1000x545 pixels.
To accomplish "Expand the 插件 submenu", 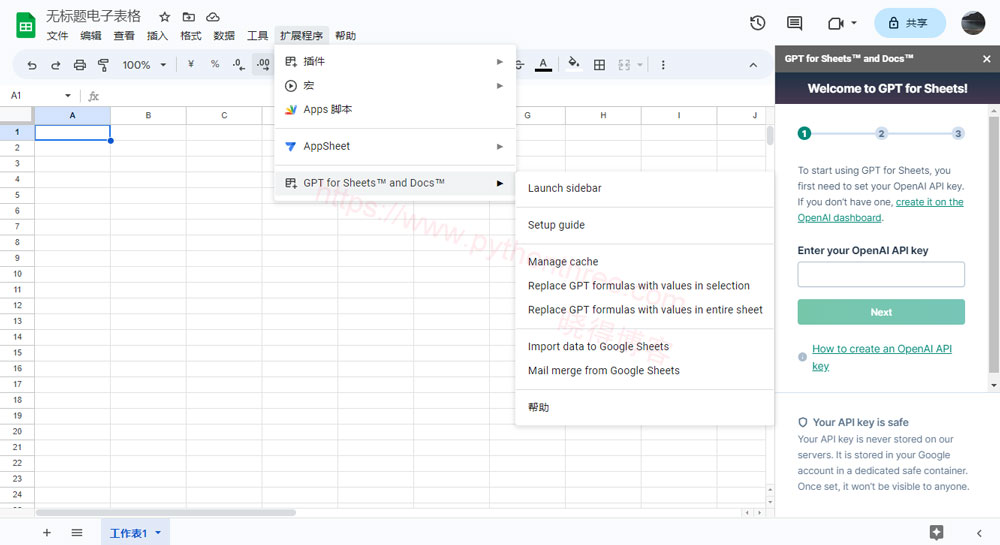I will (500, 62).
